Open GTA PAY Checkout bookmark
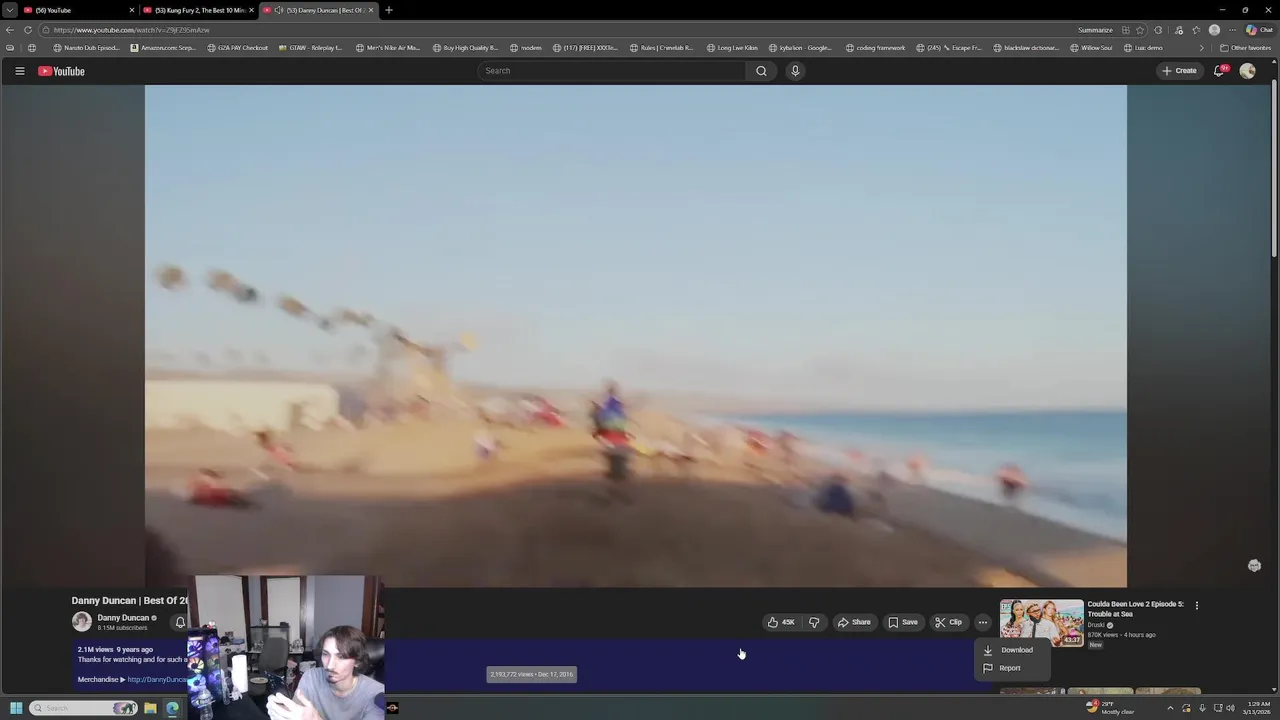The width and height of the screenshot is (1280, 720). tap(237, 48)
